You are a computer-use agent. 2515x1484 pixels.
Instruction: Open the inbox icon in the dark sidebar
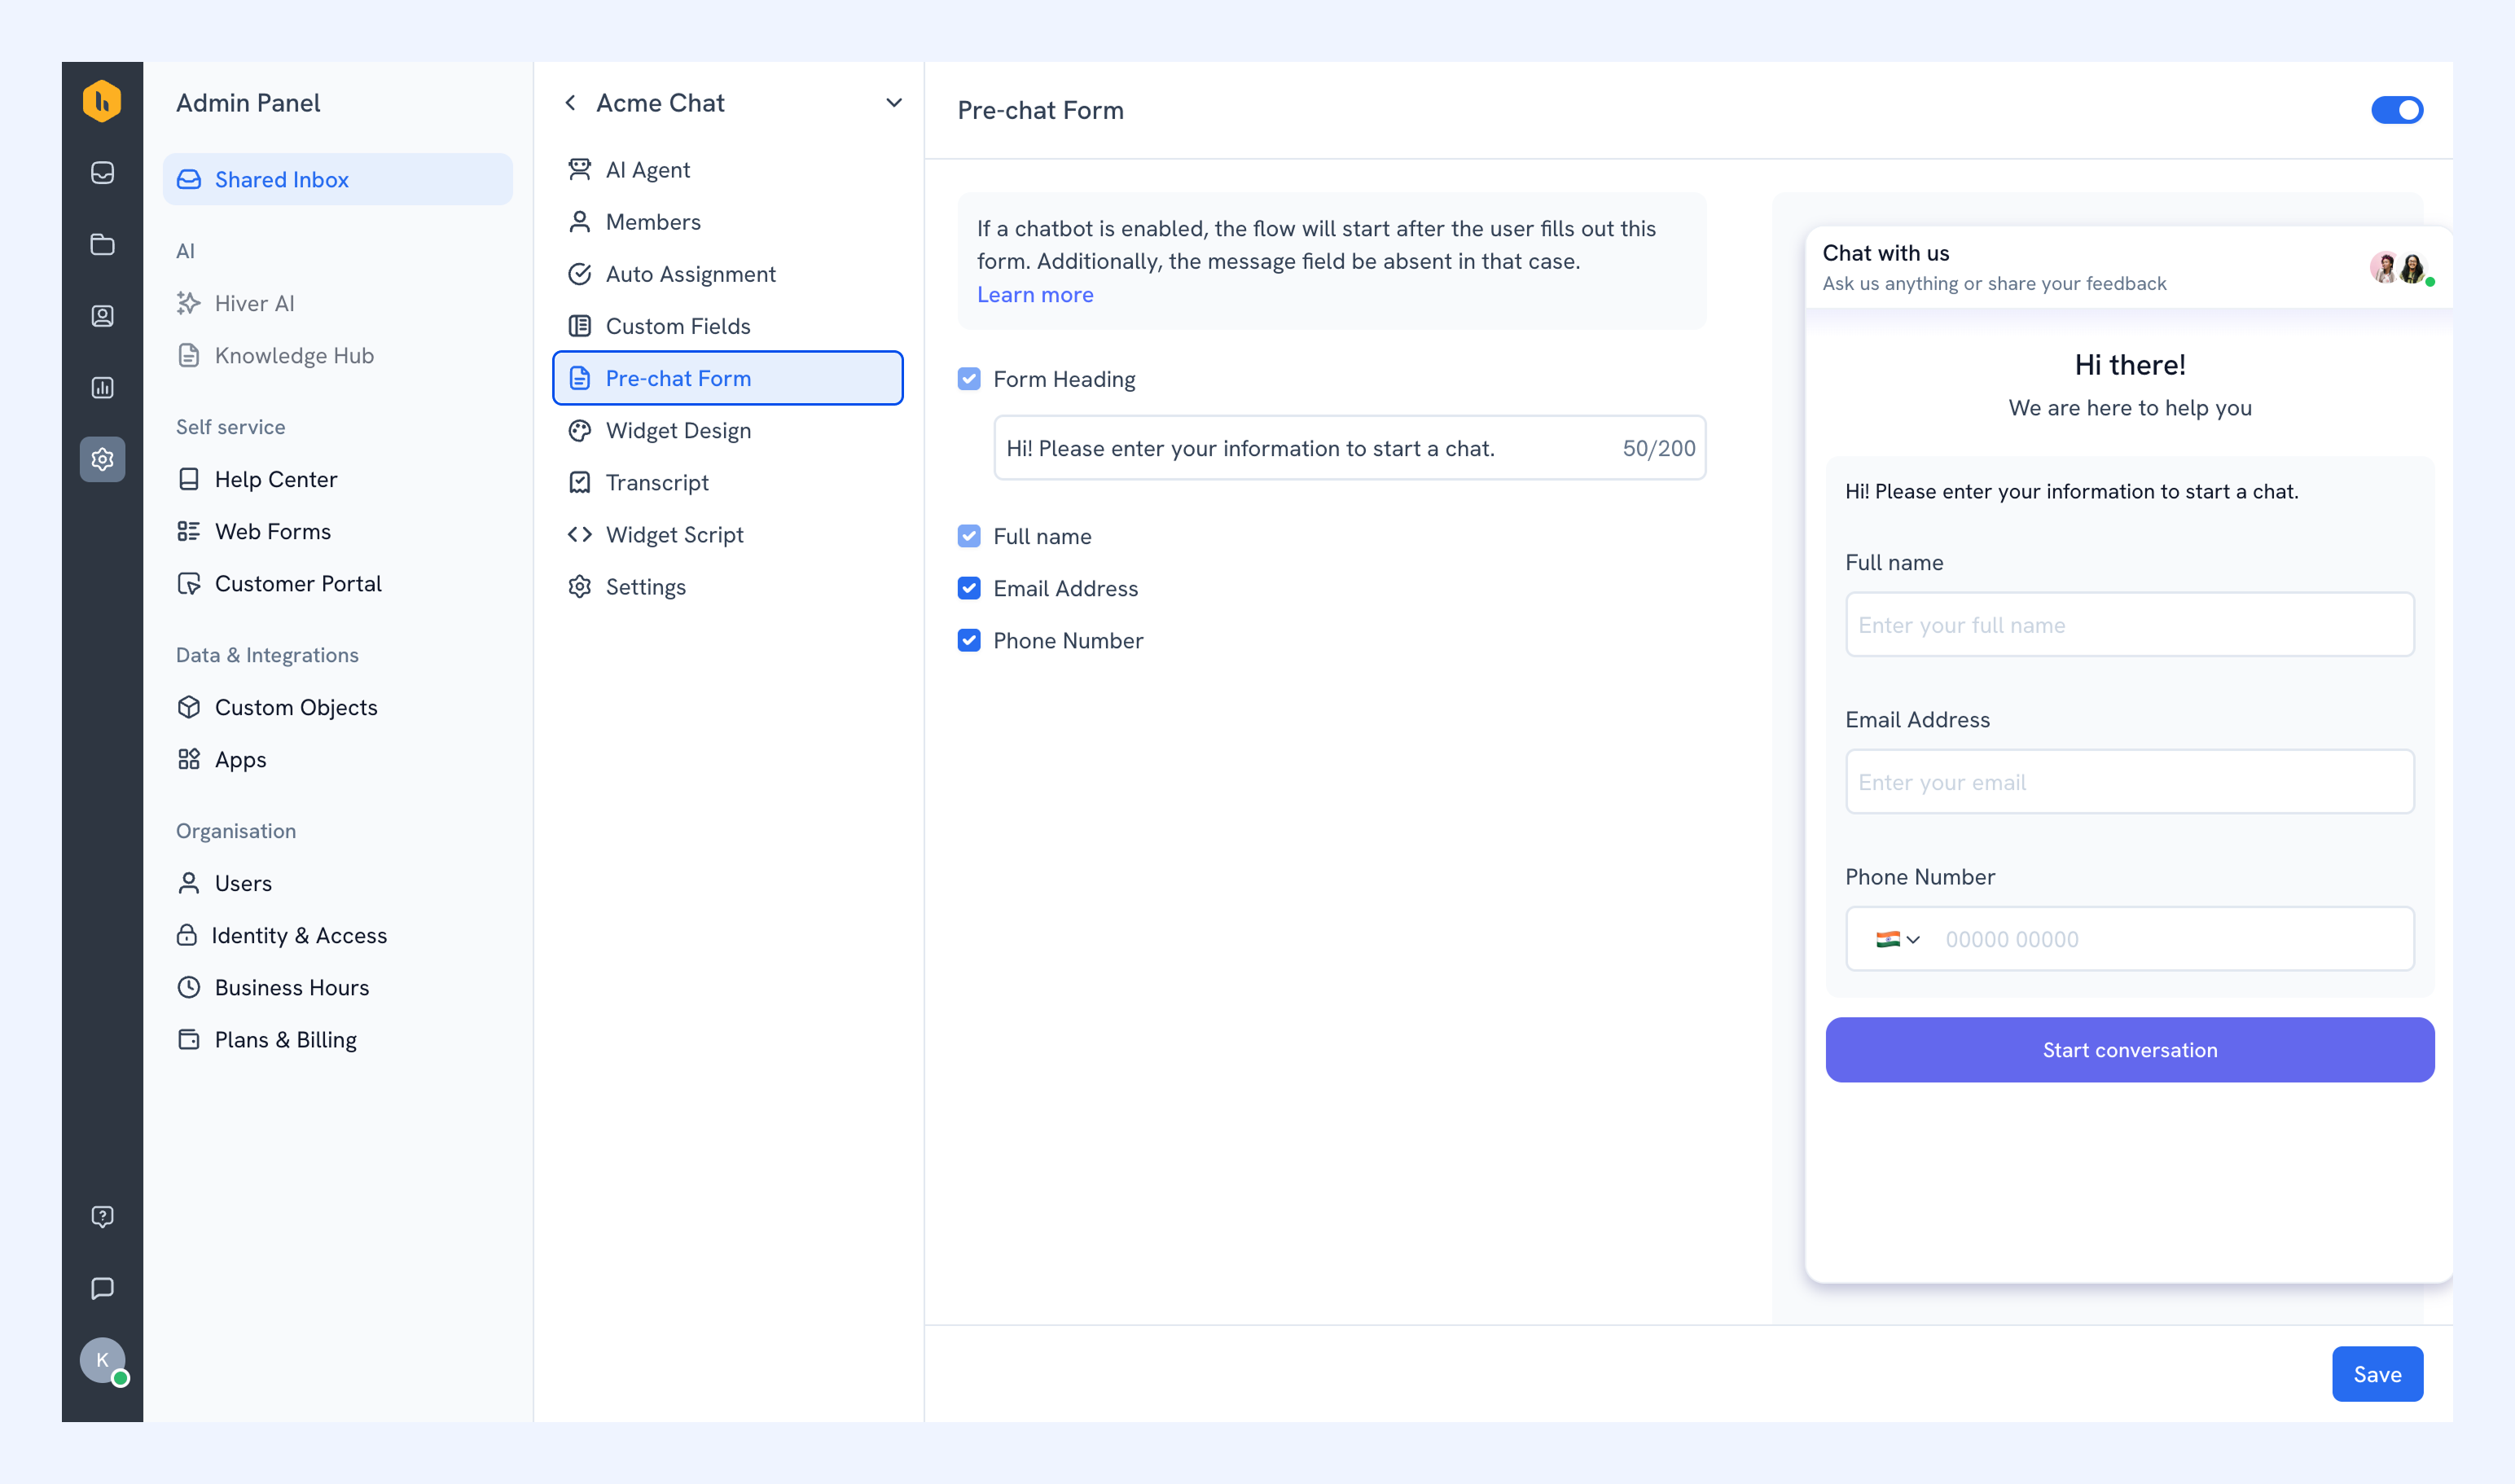(x=102, y=173)
